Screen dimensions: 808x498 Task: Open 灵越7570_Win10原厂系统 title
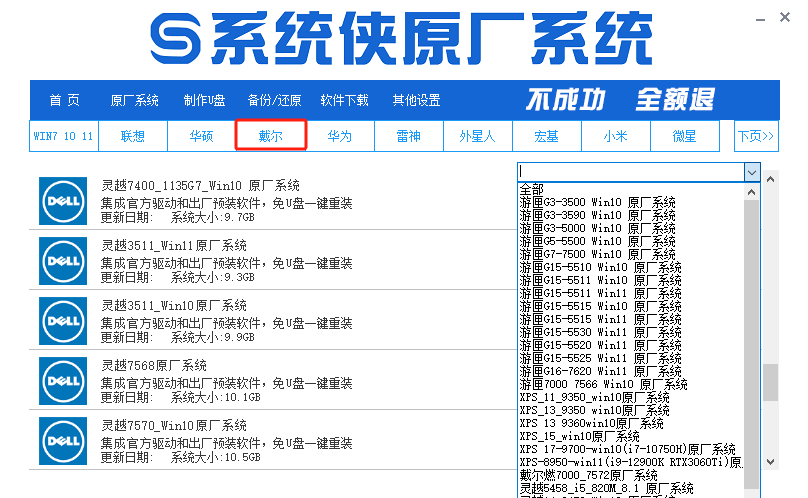[x=174, y=425]
